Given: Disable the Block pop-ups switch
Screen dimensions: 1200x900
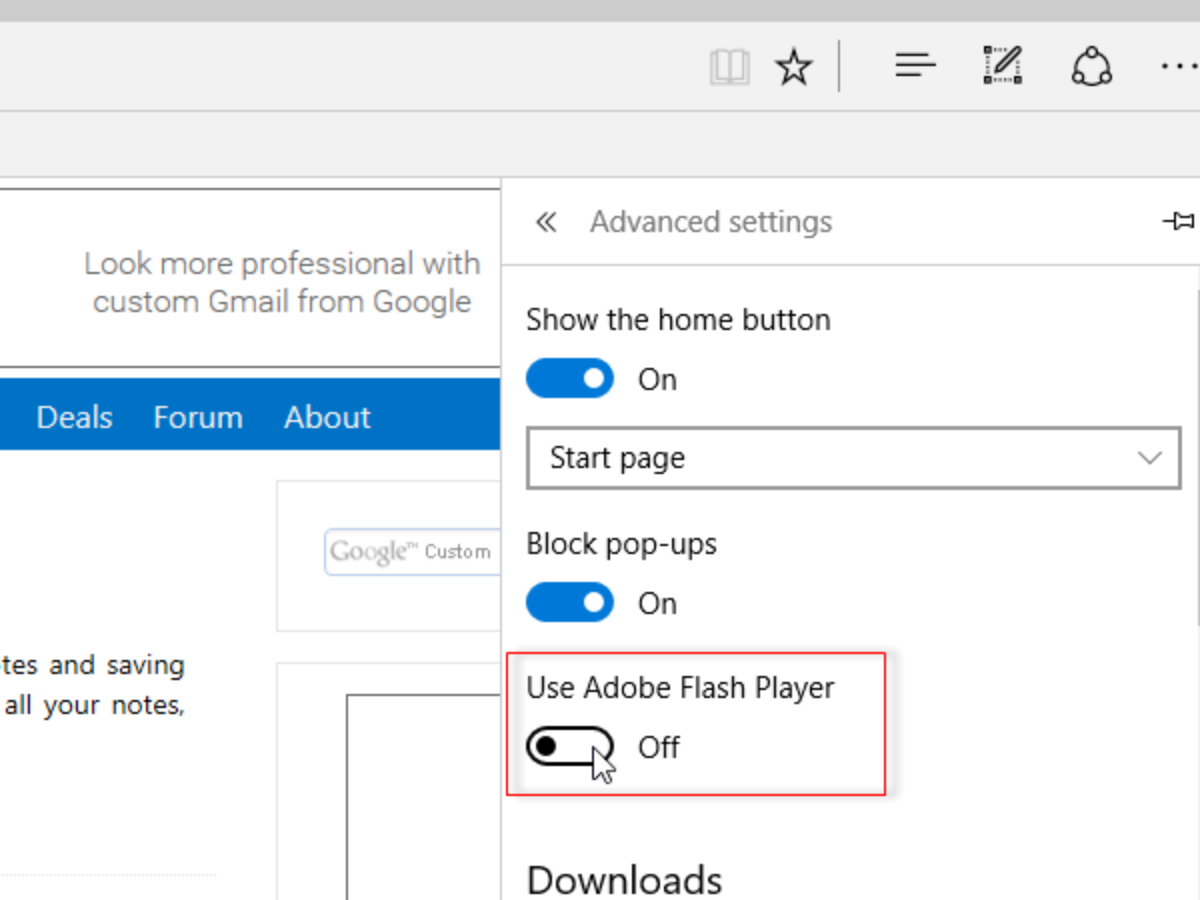Looking at the screenshot, I should pyautogui.click(x=570, y=603).
